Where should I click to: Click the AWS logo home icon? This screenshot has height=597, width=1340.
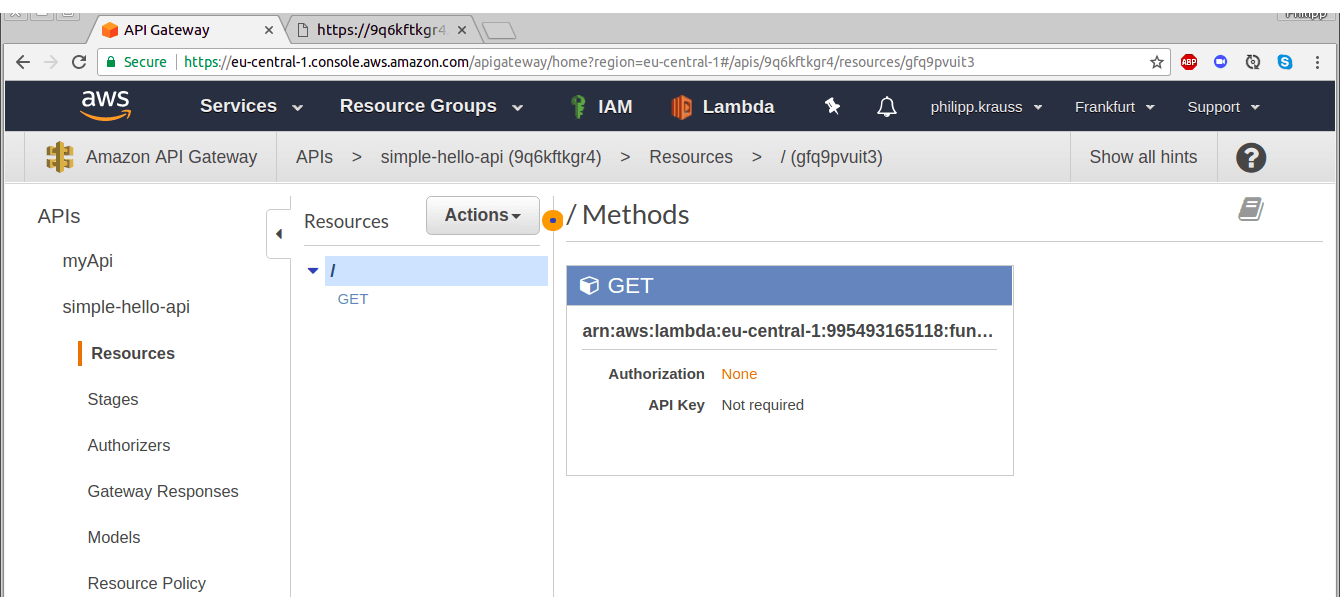[x=105, y=106]
